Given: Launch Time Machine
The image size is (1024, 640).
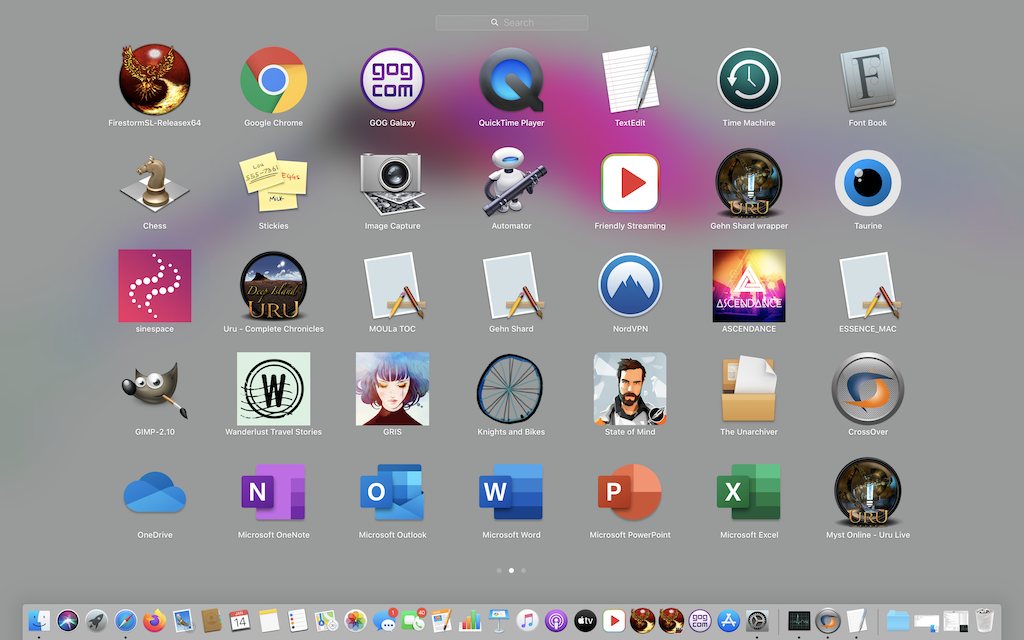Looking at the screenshot, I should click(748, 80).
